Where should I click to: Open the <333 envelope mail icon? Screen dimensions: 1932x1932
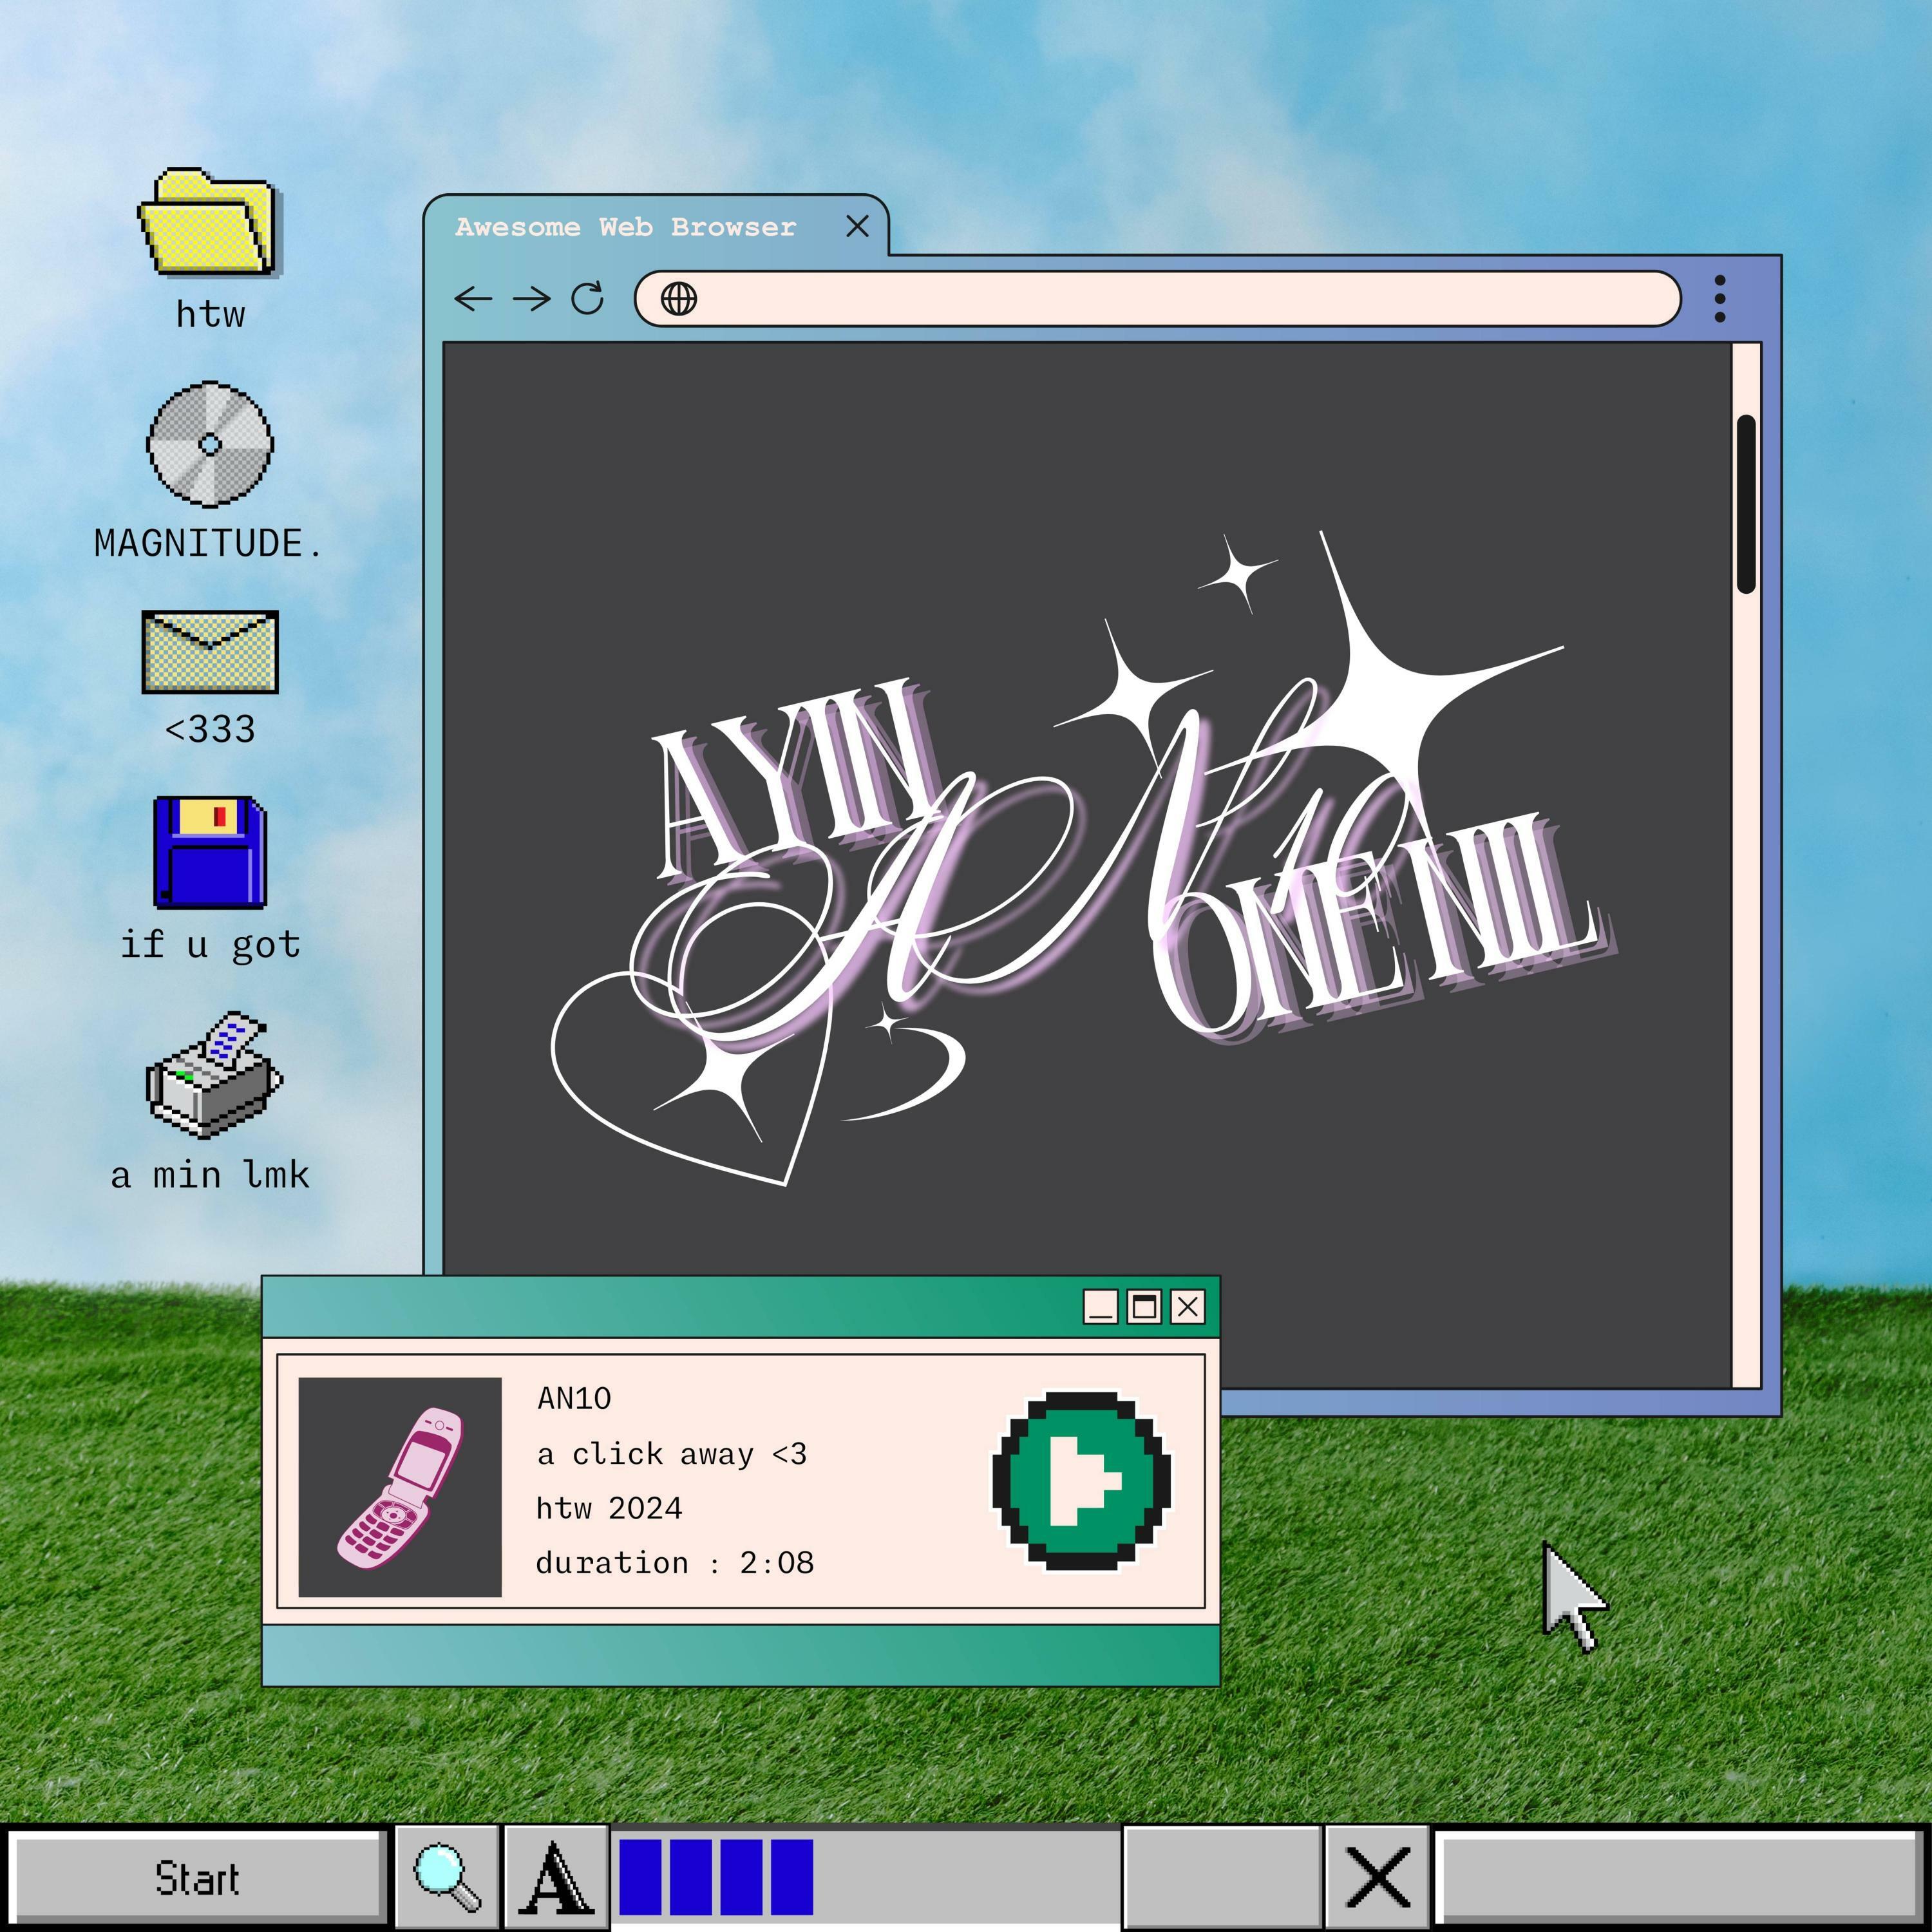pyautogui.click(x=210, y=652)
